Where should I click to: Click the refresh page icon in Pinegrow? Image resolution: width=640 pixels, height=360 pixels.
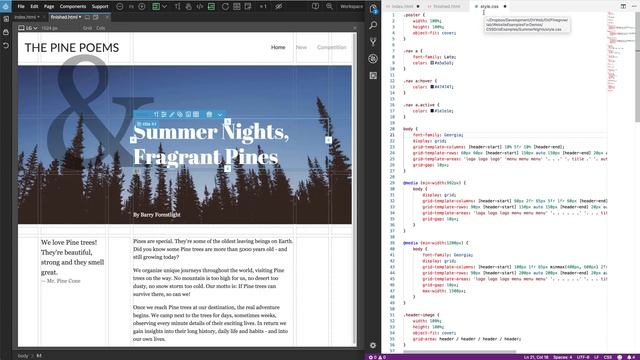click(x=225, y=7)
